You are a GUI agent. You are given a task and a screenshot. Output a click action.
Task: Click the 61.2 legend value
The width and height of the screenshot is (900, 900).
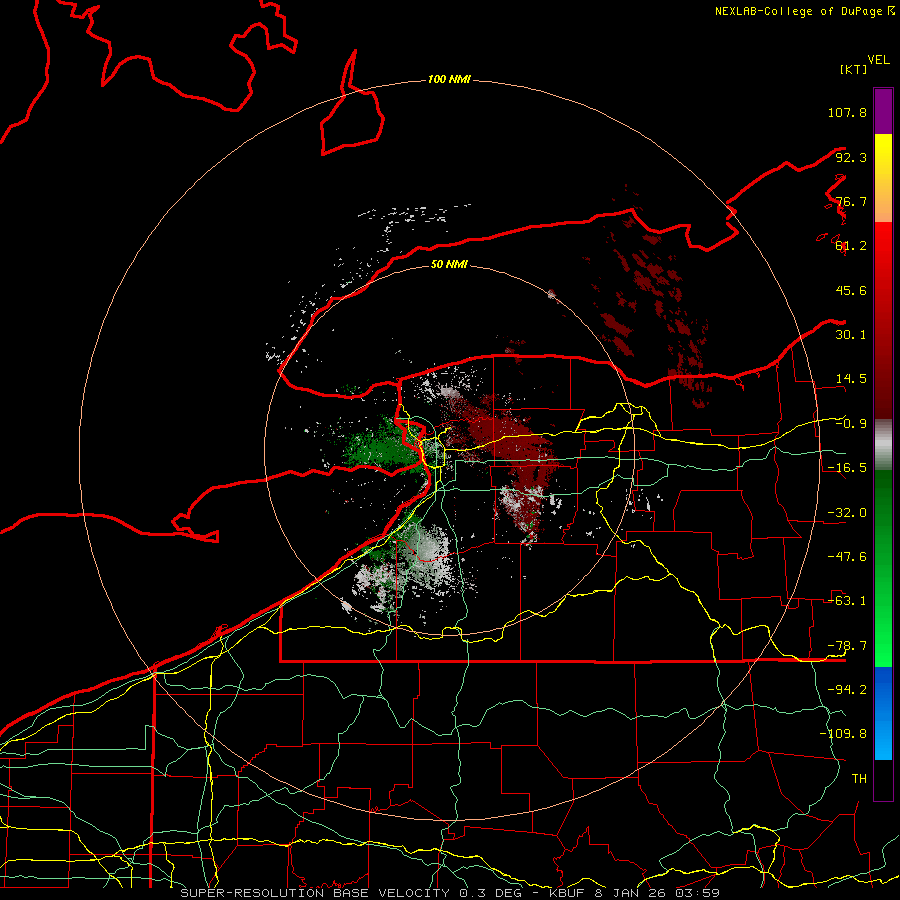pyautogui.click(x=851, y=246)
